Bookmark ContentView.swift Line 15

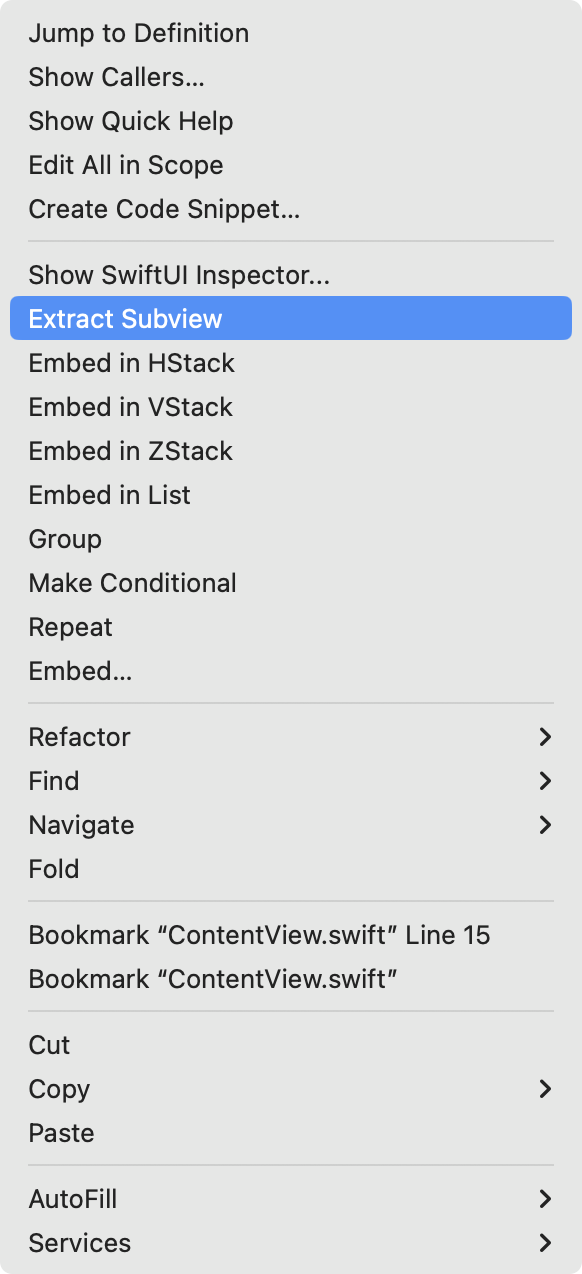260,935
